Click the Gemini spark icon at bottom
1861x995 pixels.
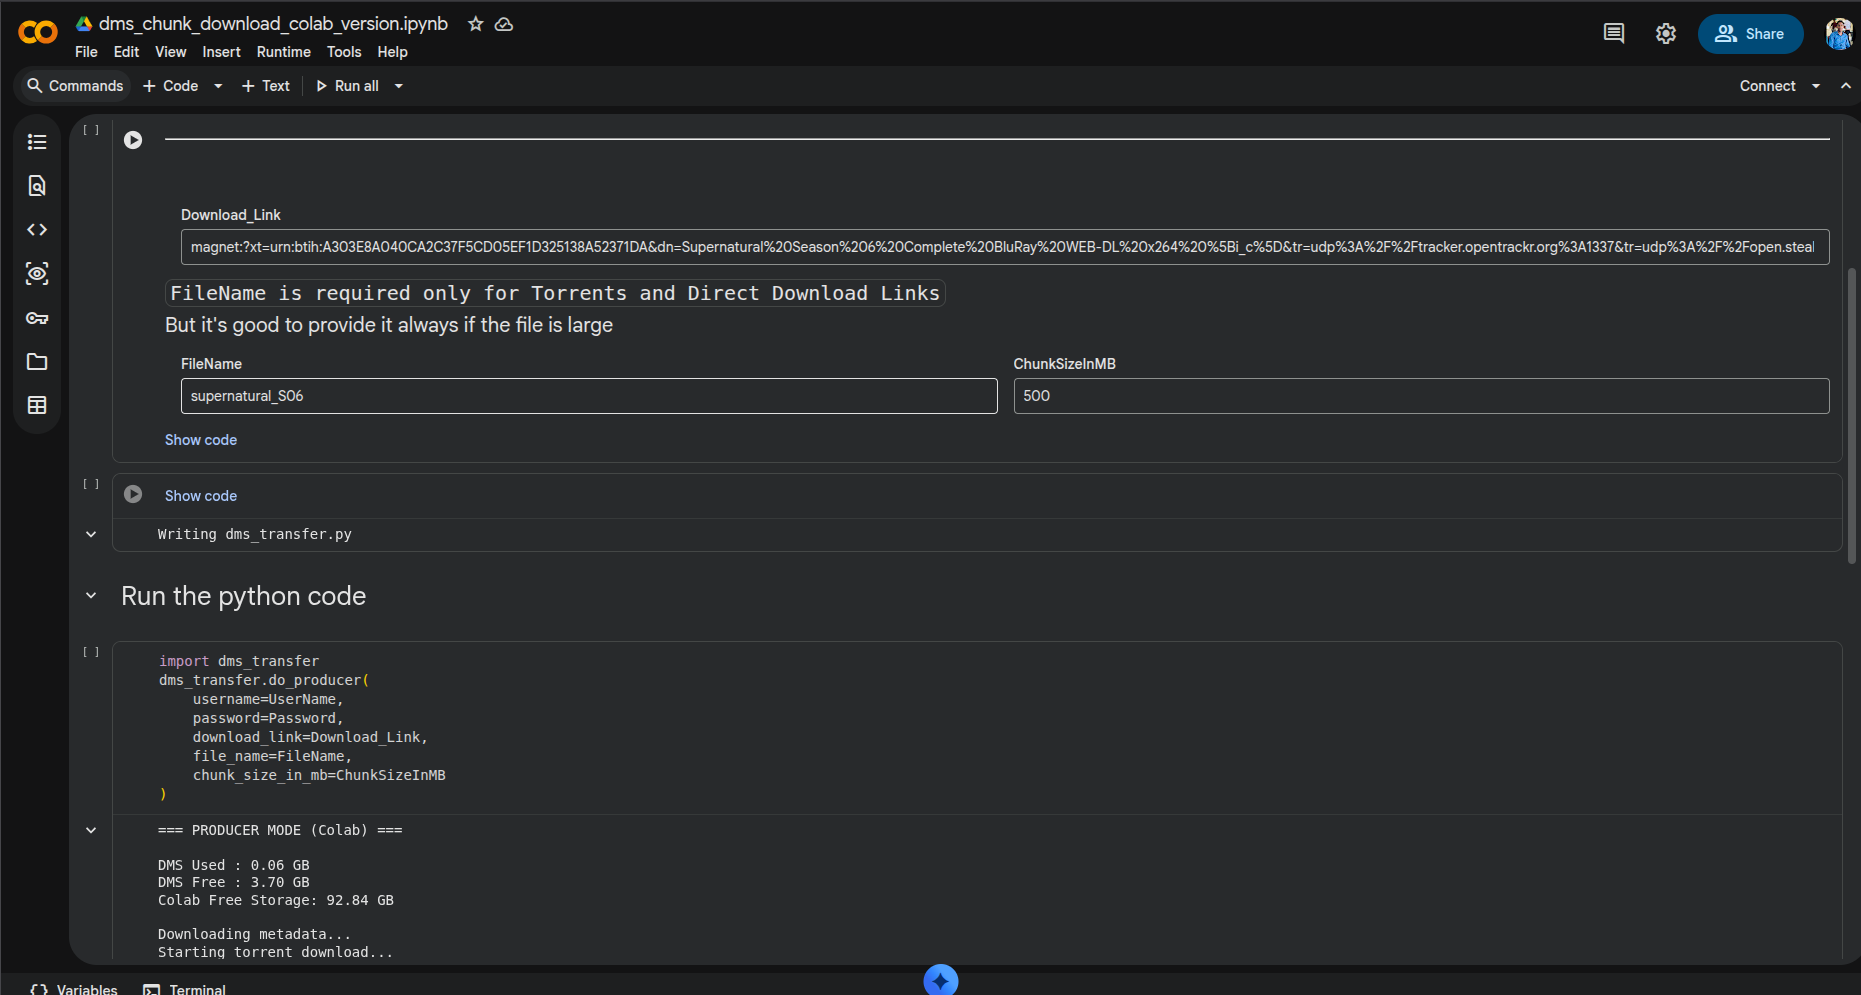coord(940,980)
